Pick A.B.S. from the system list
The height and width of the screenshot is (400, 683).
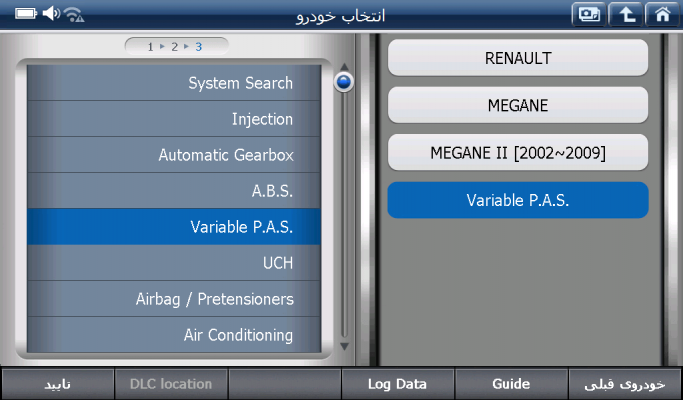point(174,192)
